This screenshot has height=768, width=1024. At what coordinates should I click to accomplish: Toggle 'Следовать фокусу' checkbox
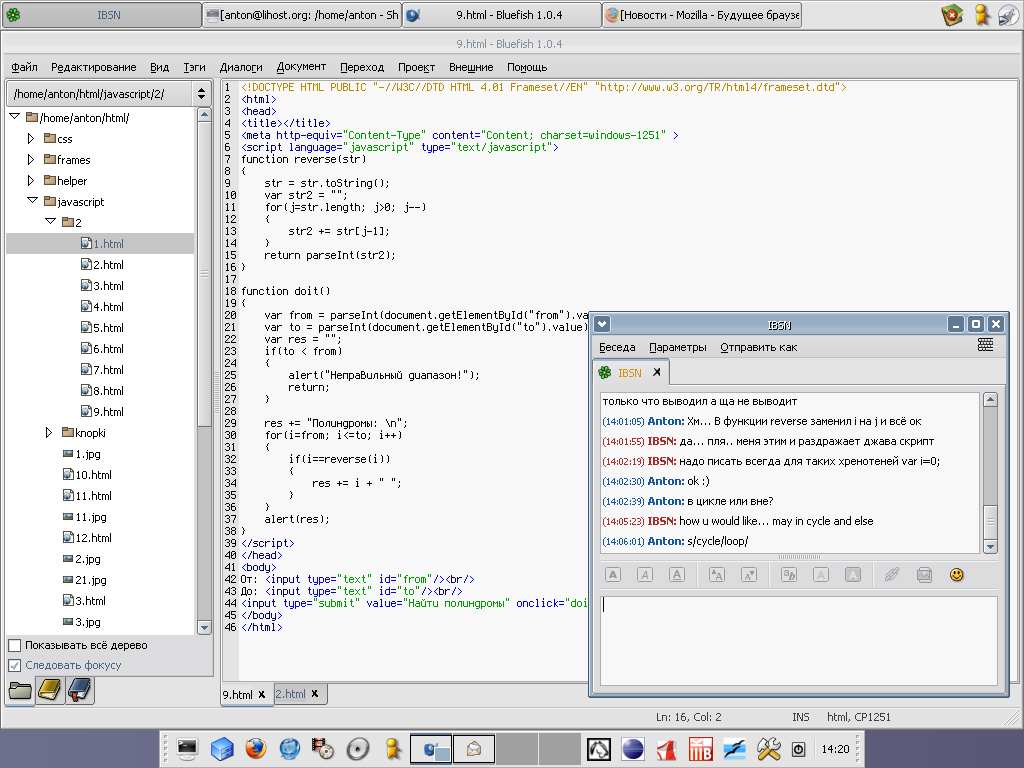point(14,665)
